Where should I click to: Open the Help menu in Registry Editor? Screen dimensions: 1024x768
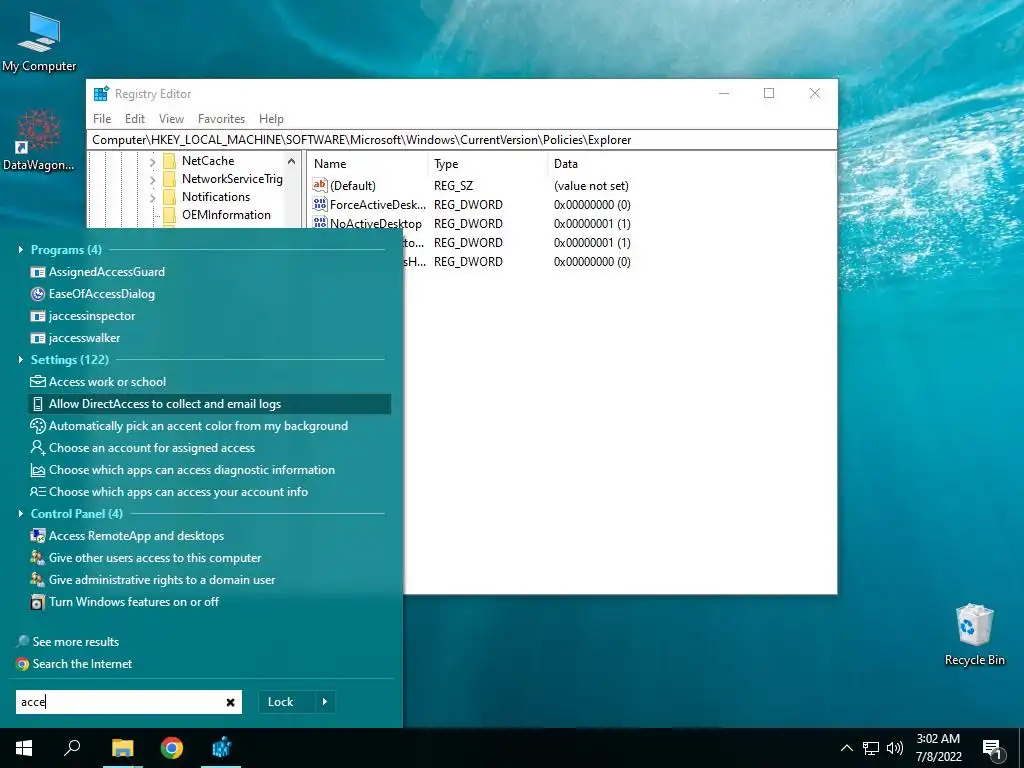(271, 119)
